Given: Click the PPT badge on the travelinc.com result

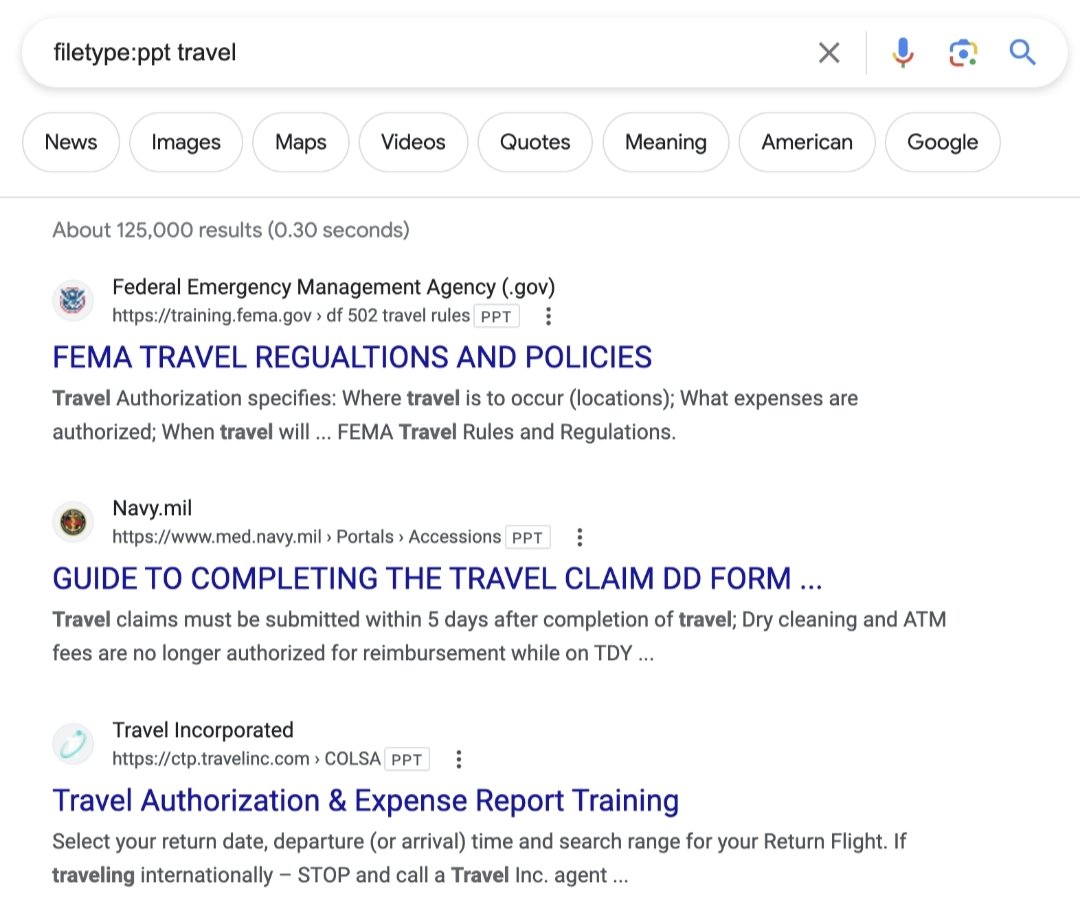Looking at the screenshot, I should coord(406,759).
